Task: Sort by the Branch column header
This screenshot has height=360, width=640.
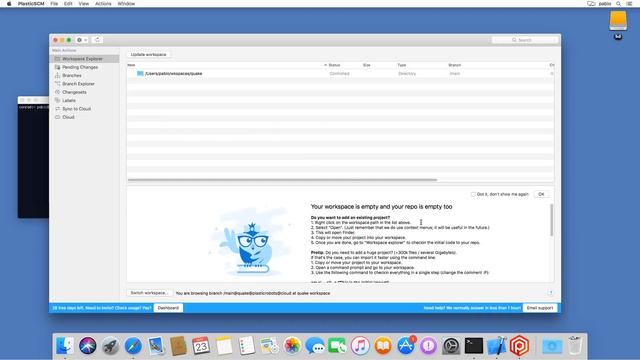Action: [x=454, y=65]
